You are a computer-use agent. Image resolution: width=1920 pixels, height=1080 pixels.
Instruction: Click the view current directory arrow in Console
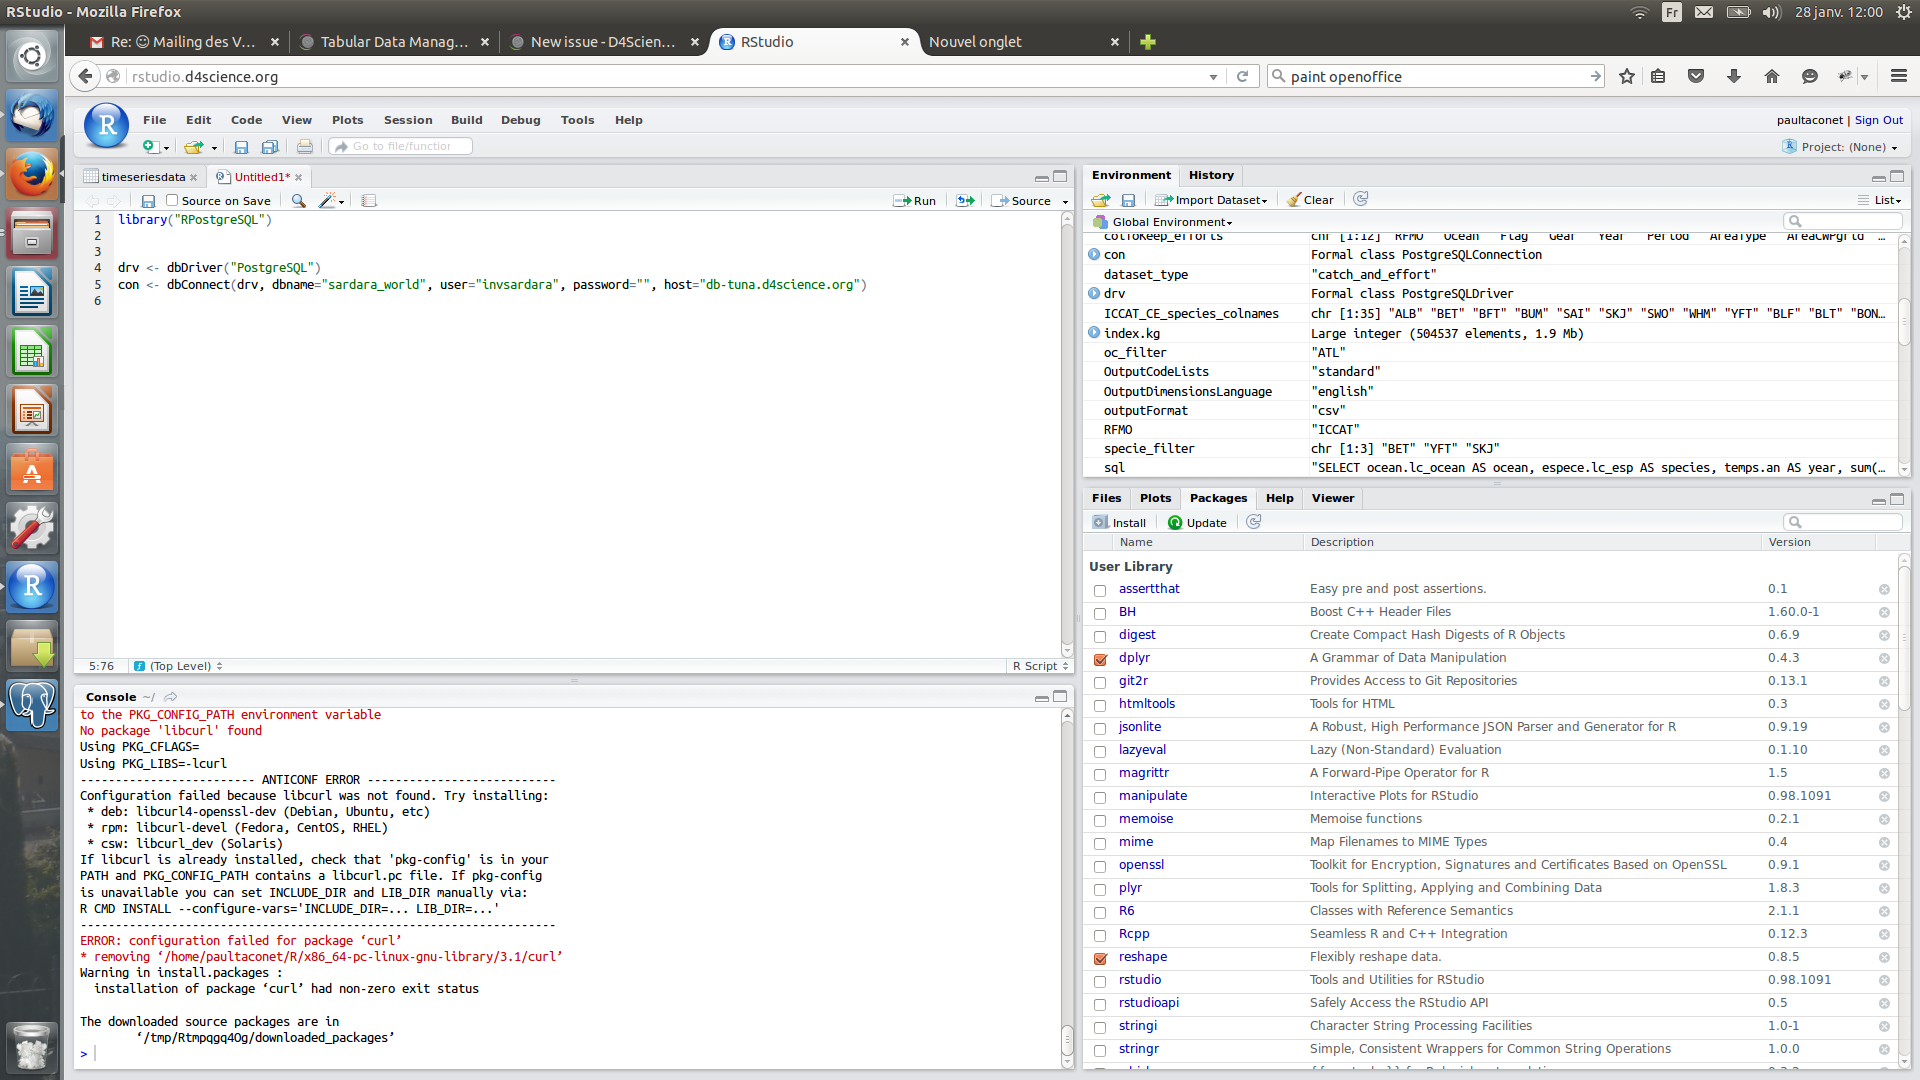click(171, 697)
